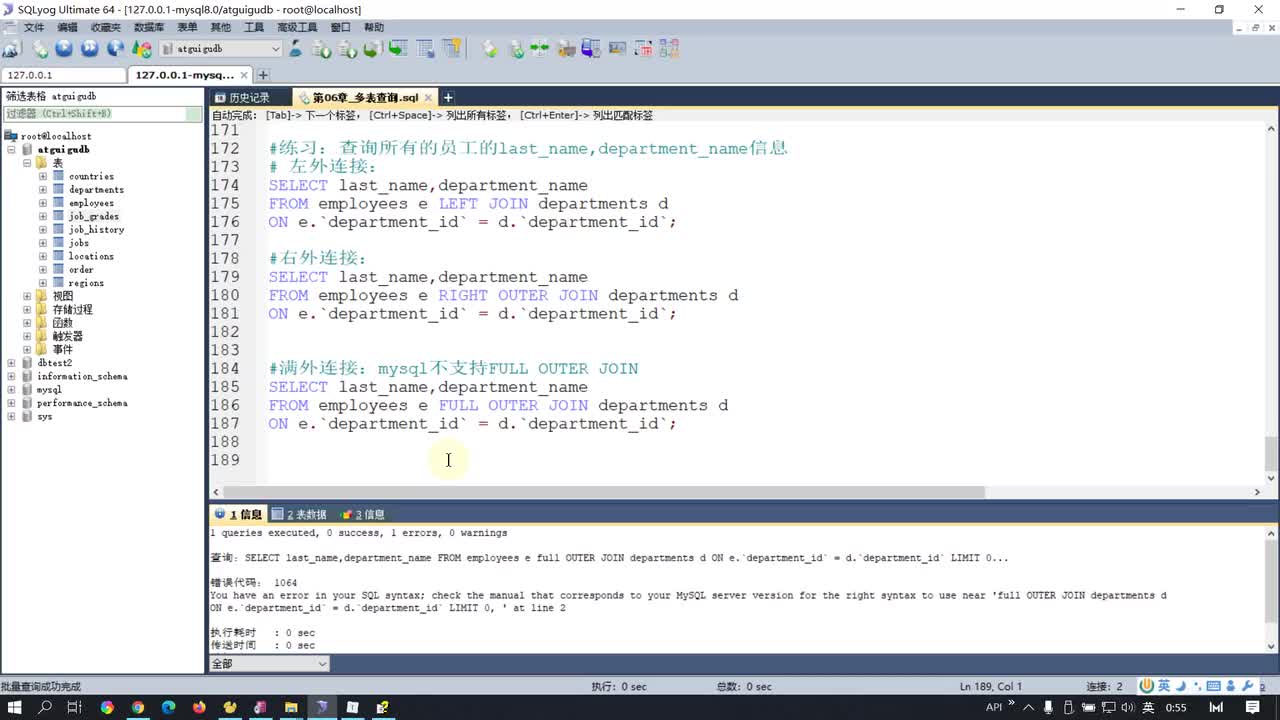Viewport: 1280px width, 720px height.
Task: Click the editor vertical scrollbar thumb
Action: pyautogui.click(x=1271, y=453)
